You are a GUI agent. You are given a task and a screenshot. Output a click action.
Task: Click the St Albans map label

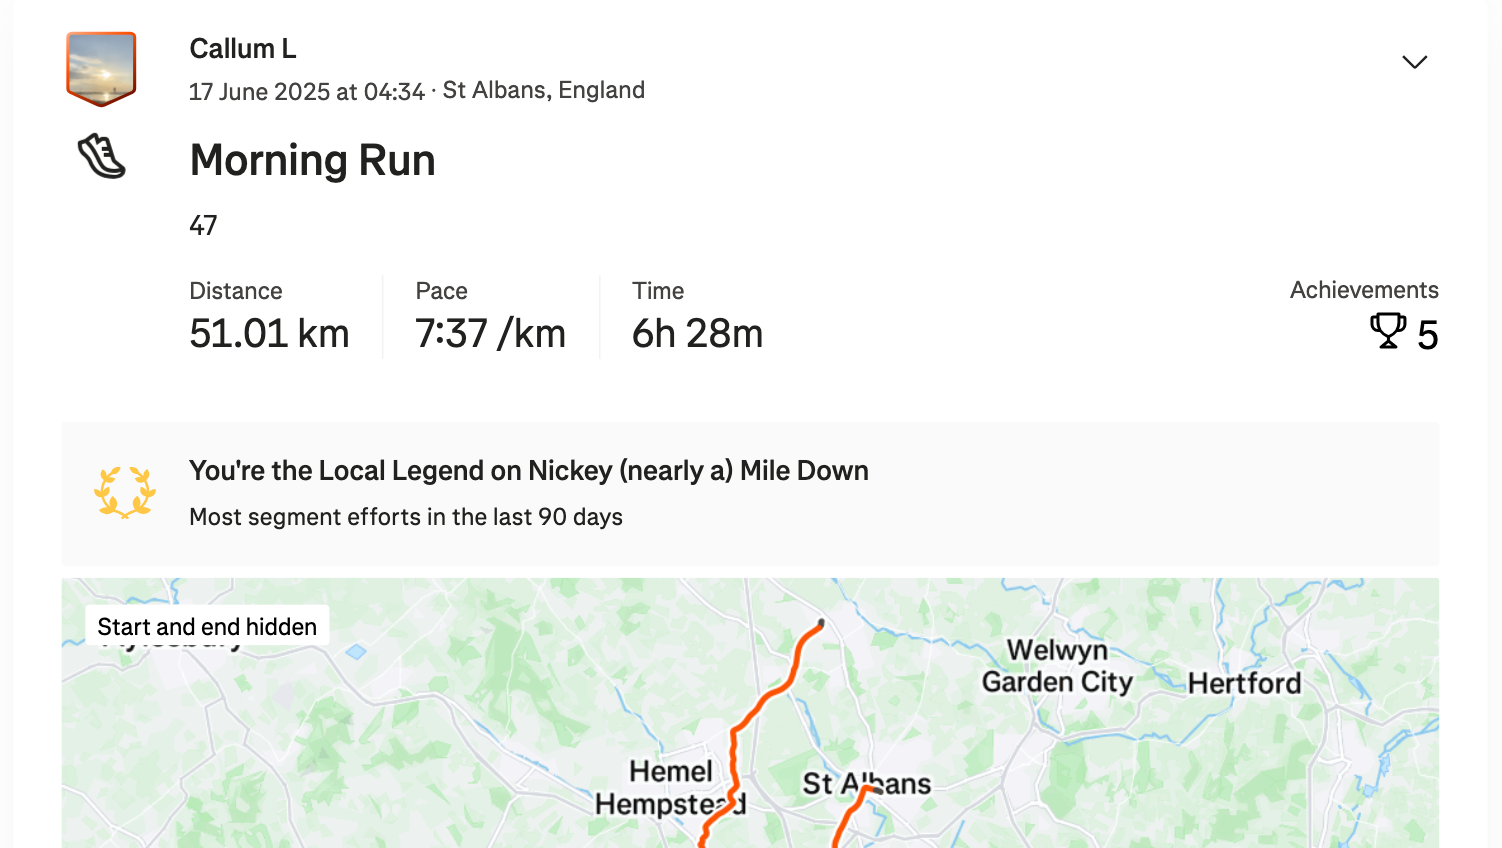(866, 783)
